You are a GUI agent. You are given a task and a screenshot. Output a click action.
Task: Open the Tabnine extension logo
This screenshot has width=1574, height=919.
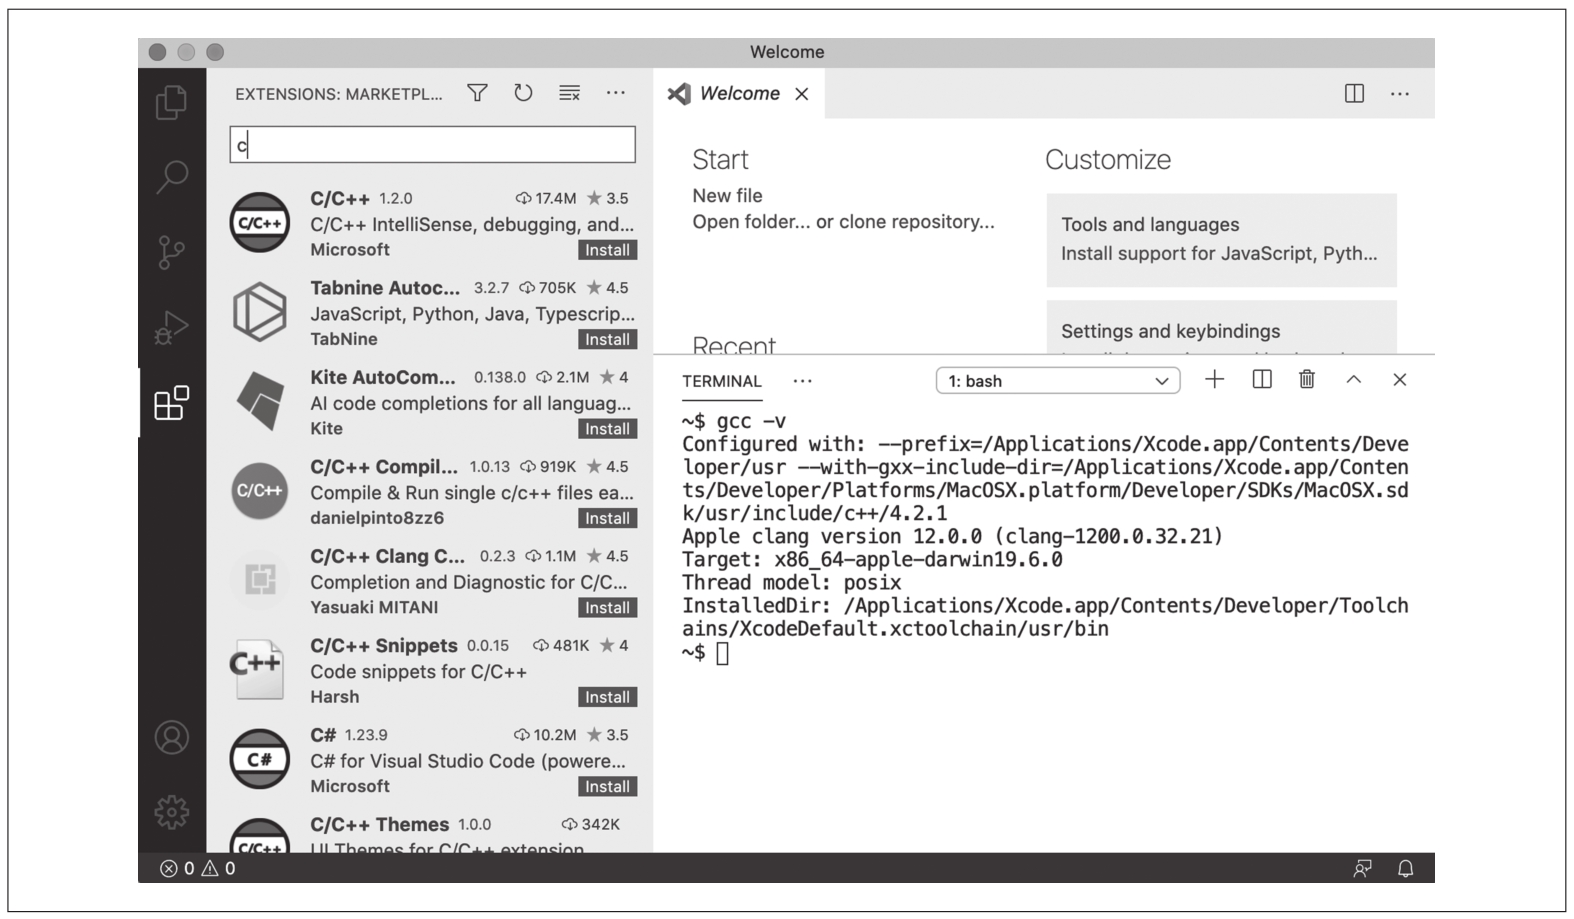(x=260, y=312)
